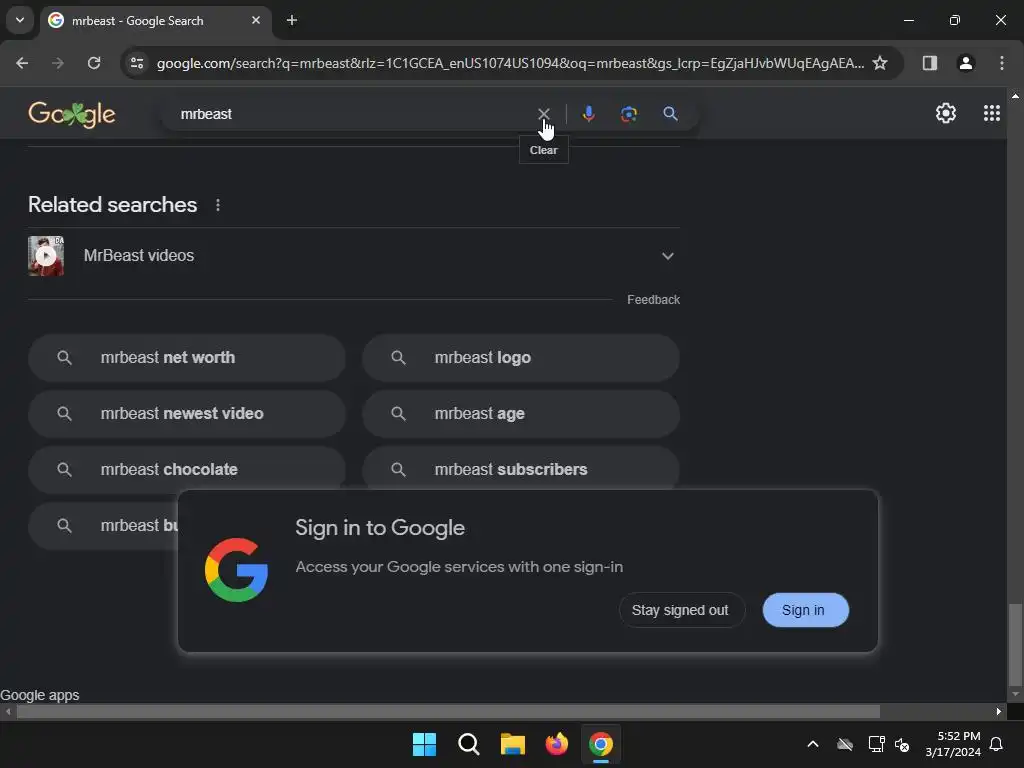Open Windows taskbar search
1024x768 pixels.
[x=469, y=744]
